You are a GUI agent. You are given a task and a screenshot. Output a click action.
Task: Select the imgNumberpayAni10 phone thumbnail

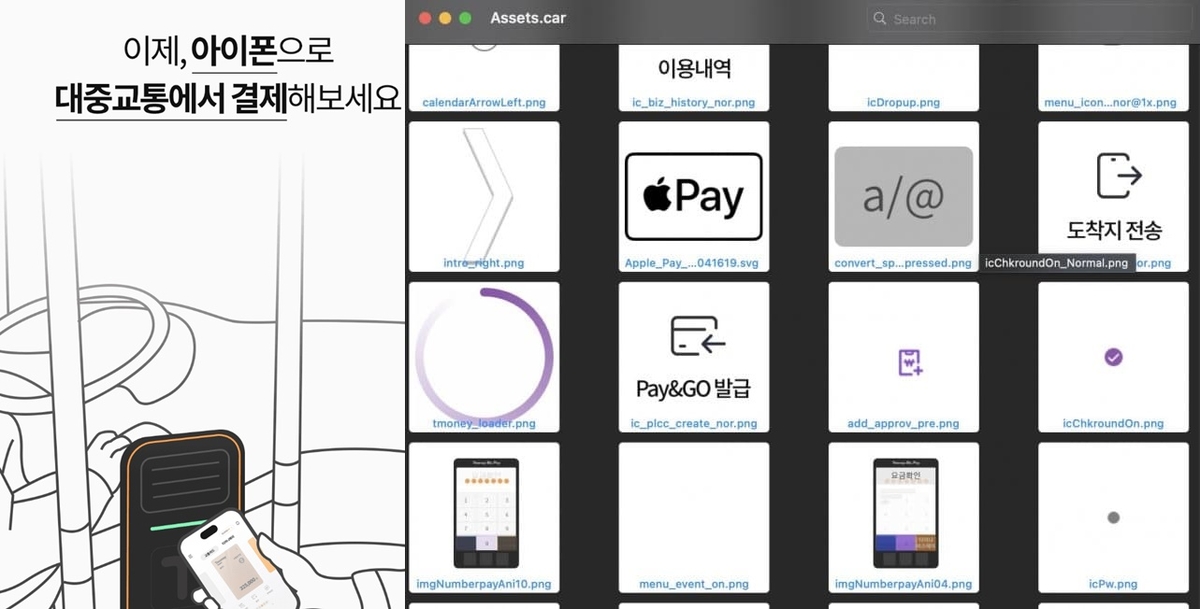487,513
